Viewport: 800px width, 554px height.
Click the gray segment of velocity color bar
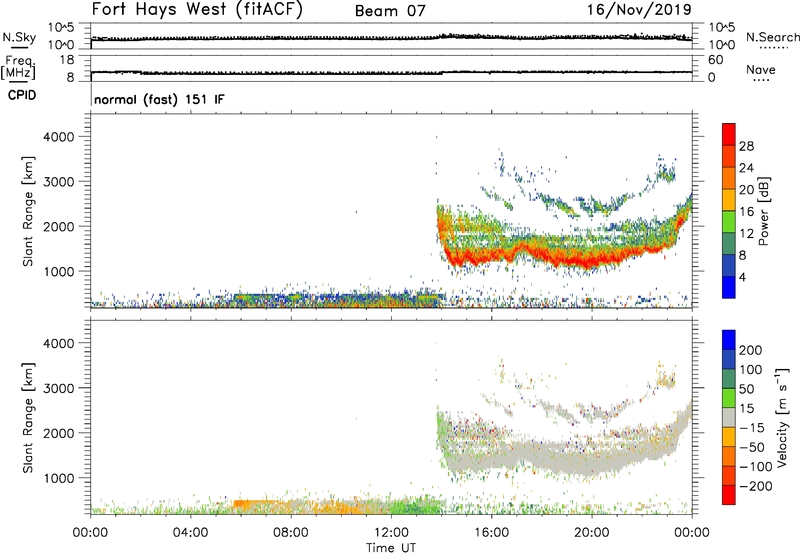[729, 417]
